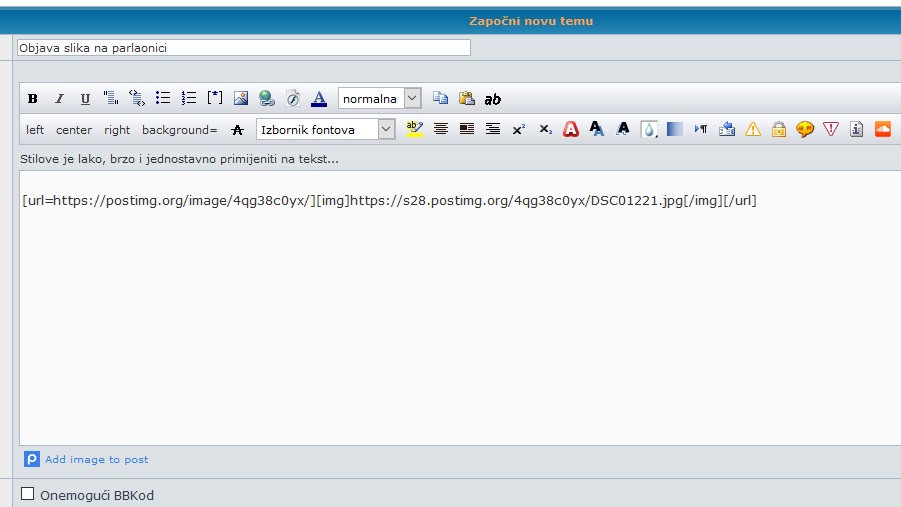Click the padlock icon in toolbar
The image size is (901, 507).
point(778,129)
